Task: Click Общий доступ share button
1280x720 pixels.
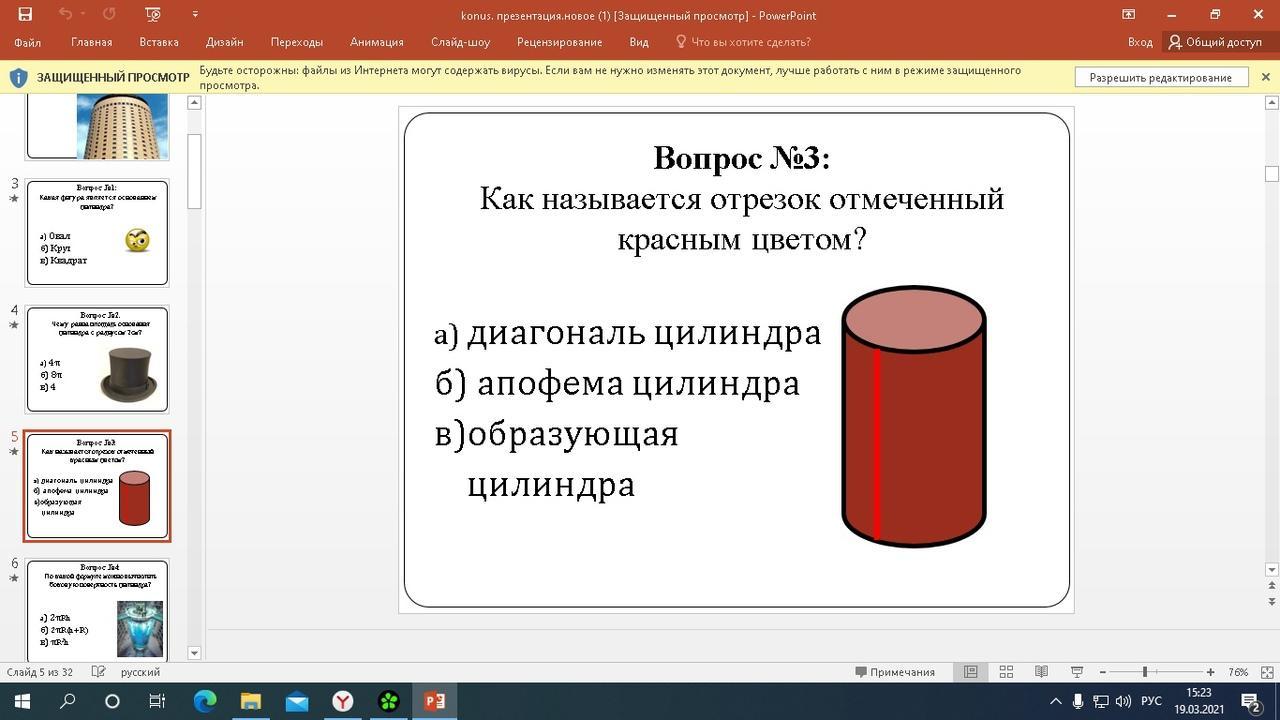Action: click(1215, 42)
